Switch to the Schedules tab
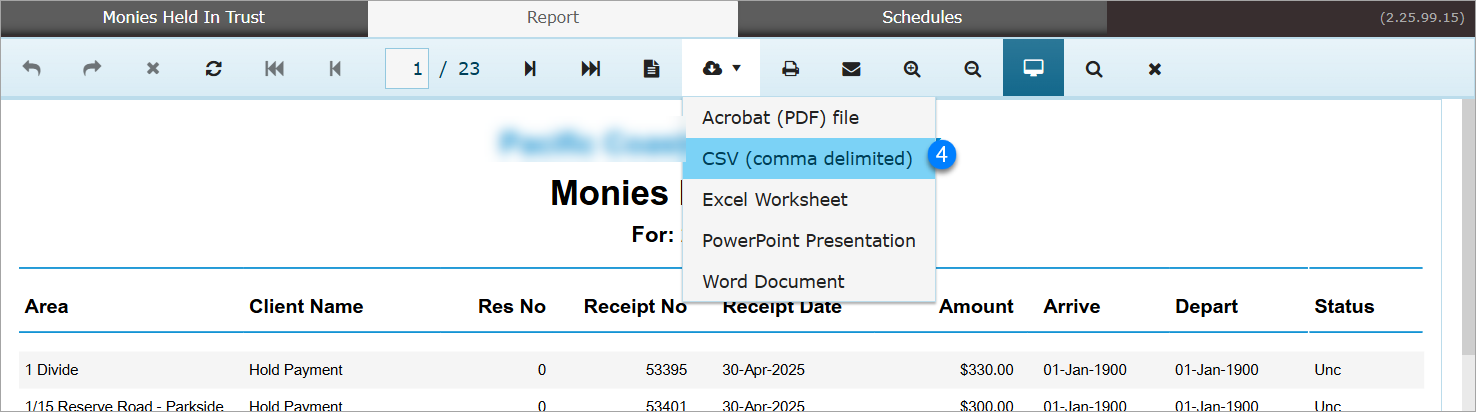The width and height of the screenshot is (1476, 412). [x=921, y=18]
